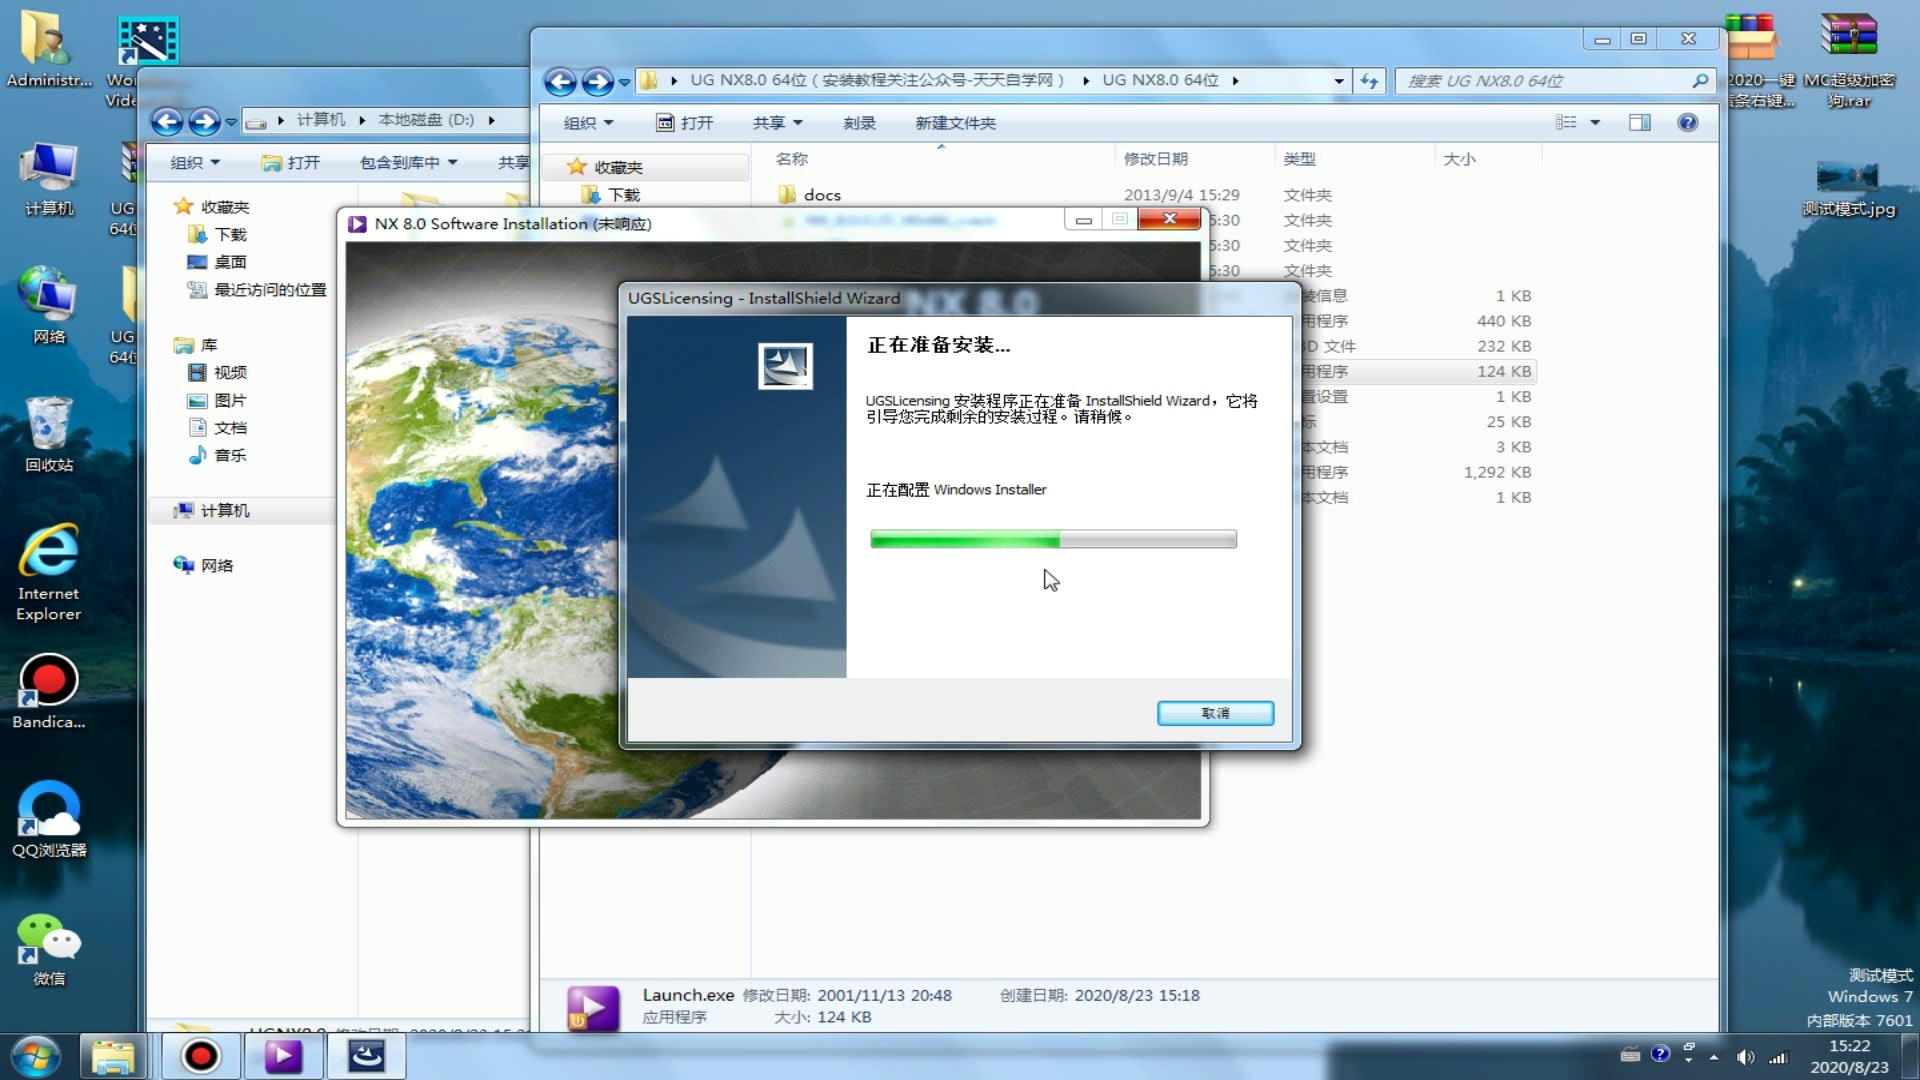Screen dimensions: 1920x1080
Task: Click 刻录 in the explorer toolbar
Action: 859,123
